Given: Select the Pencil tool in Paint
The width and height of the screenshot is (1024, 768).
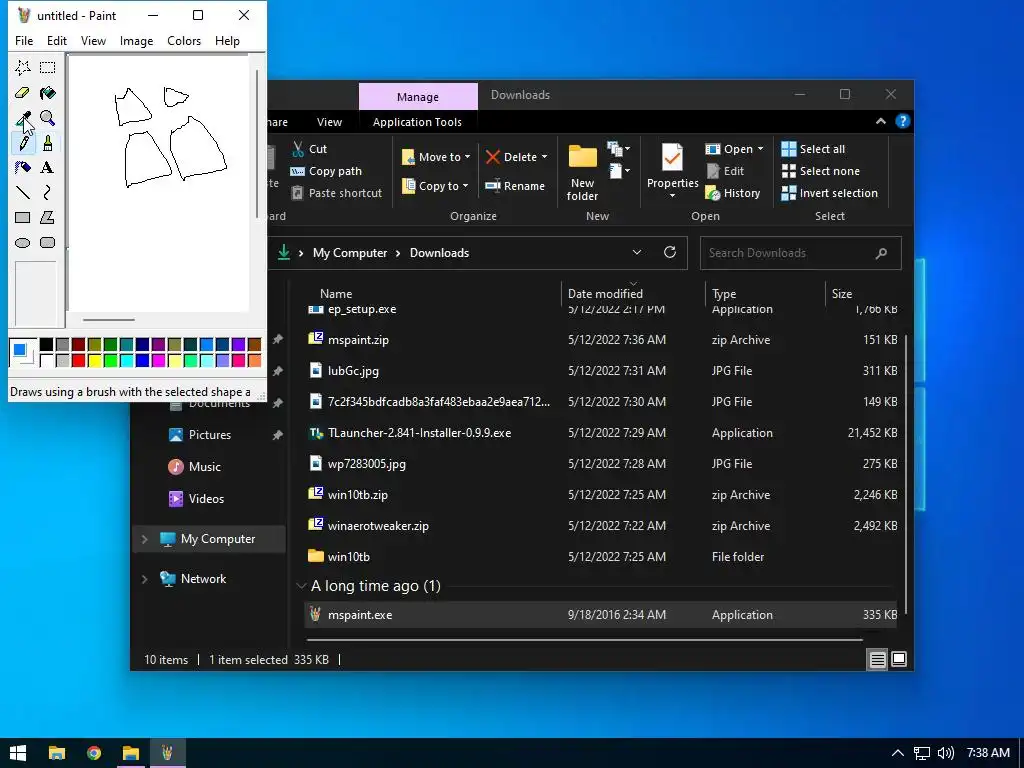Looking at the screenshot, I should 23,142.
